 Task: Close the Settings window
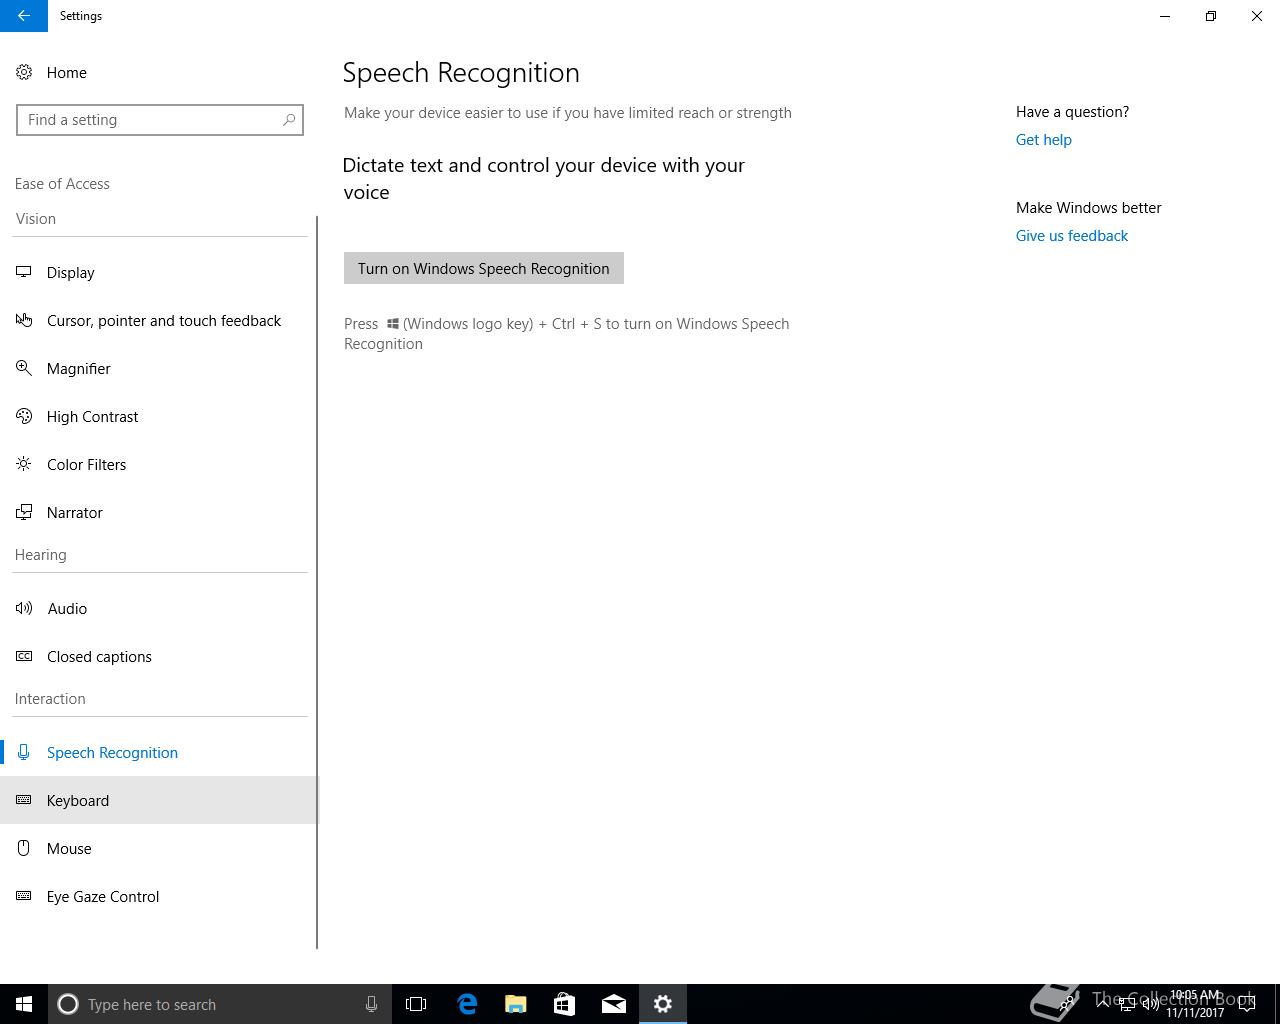click(1257, 16)
